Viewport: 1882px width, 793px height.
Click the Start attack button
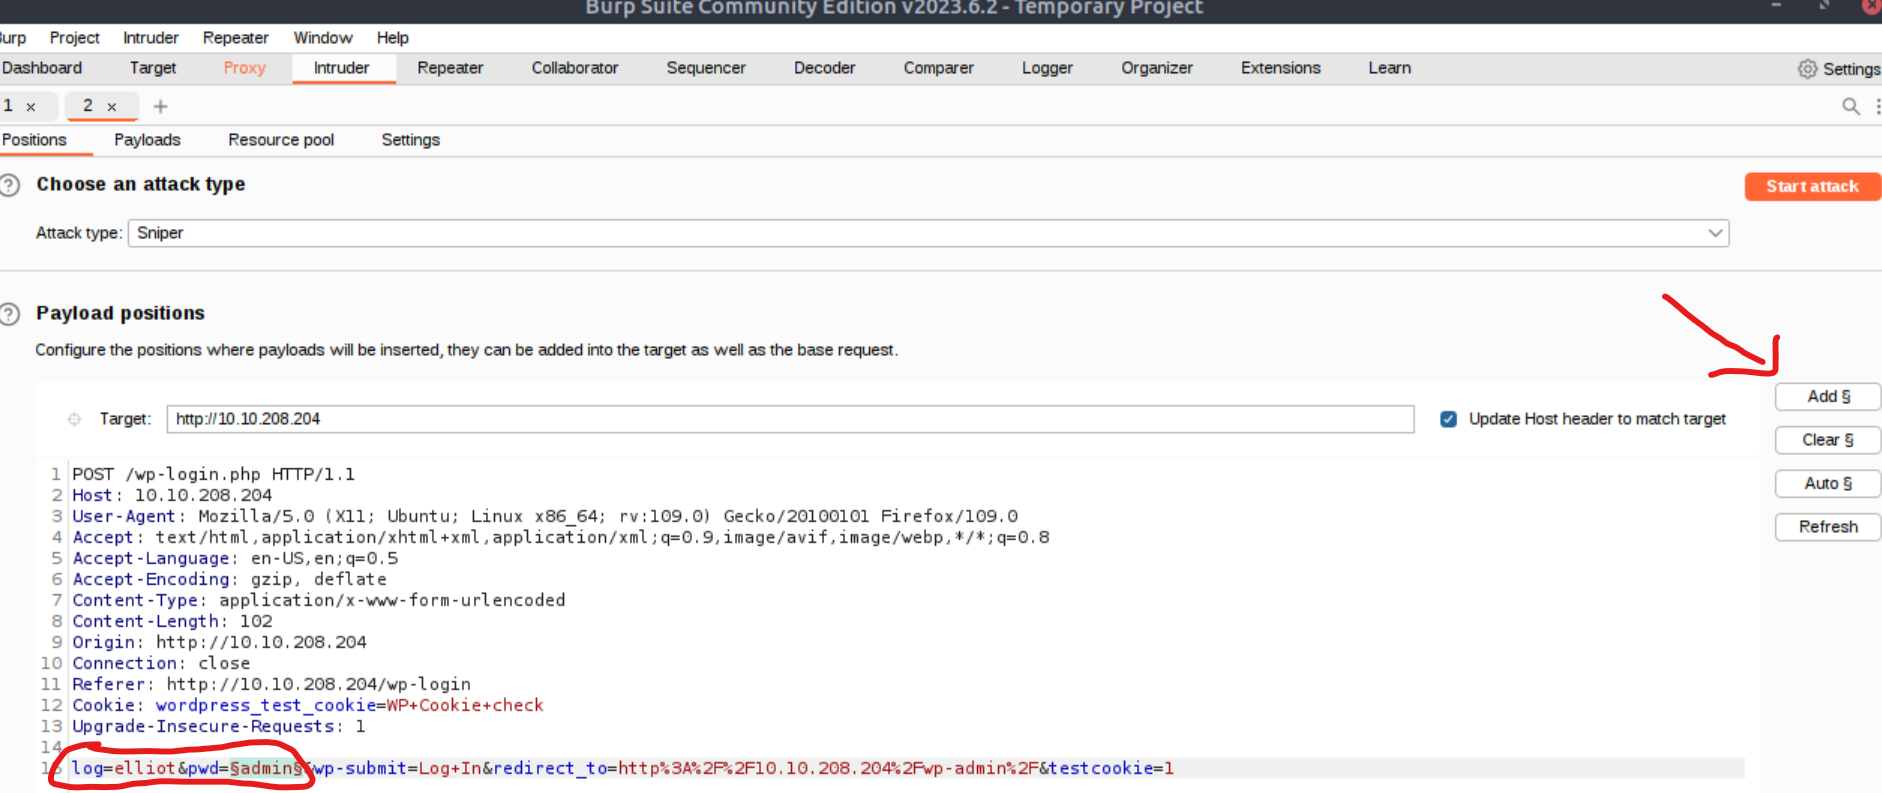click(x=1812, y=186)
